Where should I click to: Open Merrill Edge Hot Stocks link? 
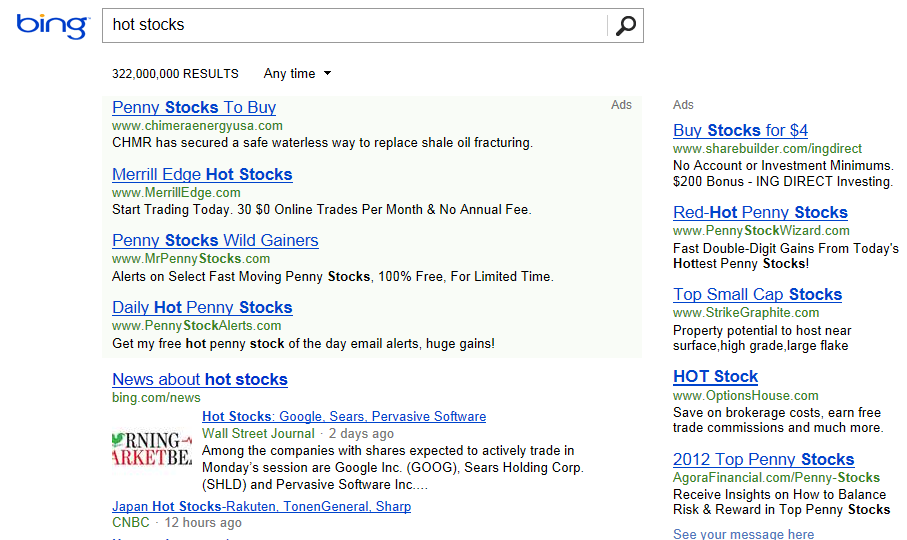point(202,175)
